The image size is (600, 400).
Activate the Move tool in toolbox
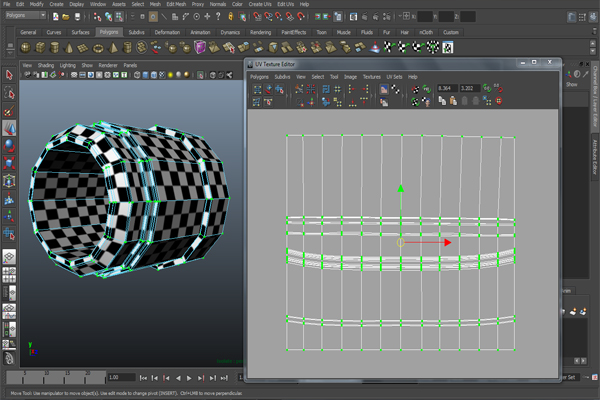[9, 128]
